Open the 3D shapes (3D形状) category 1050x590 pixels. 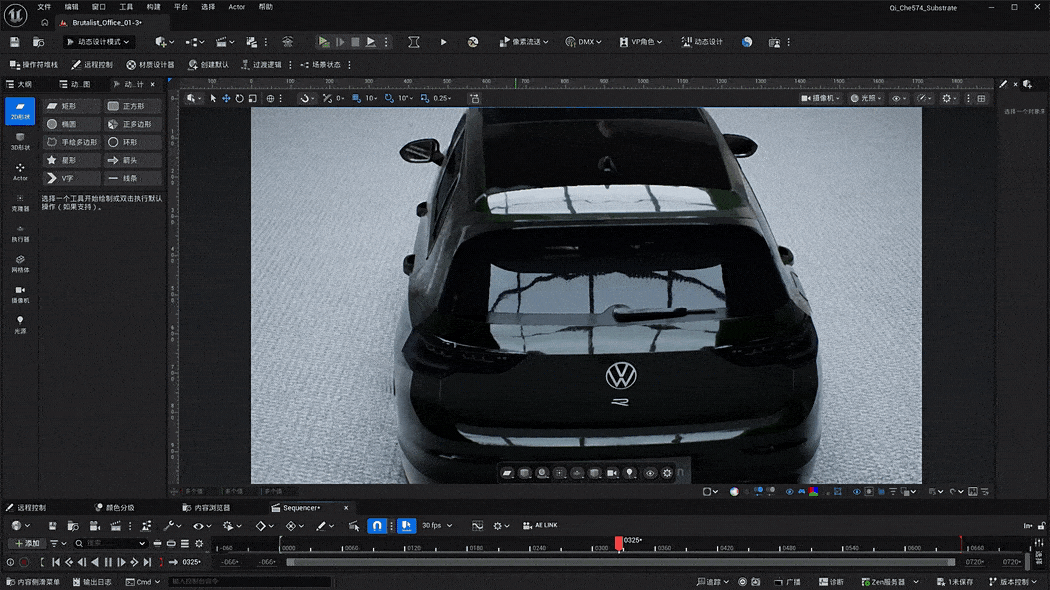(x=20, y=141)
